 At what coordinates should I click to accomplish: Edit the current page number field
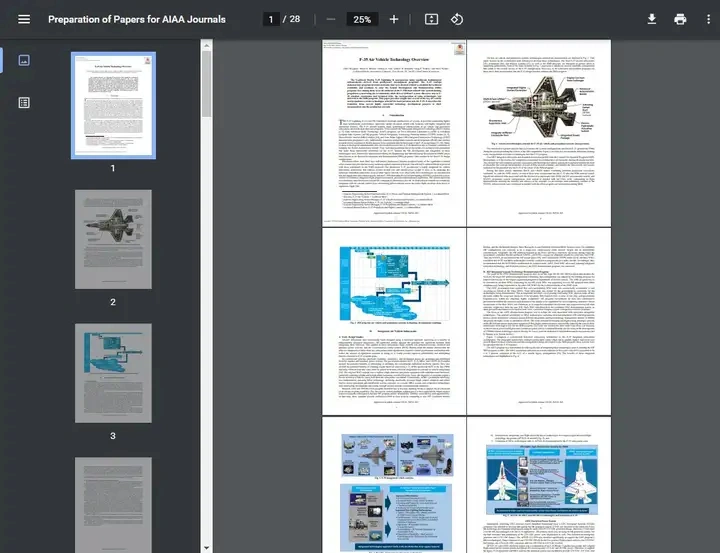[271, 19]
